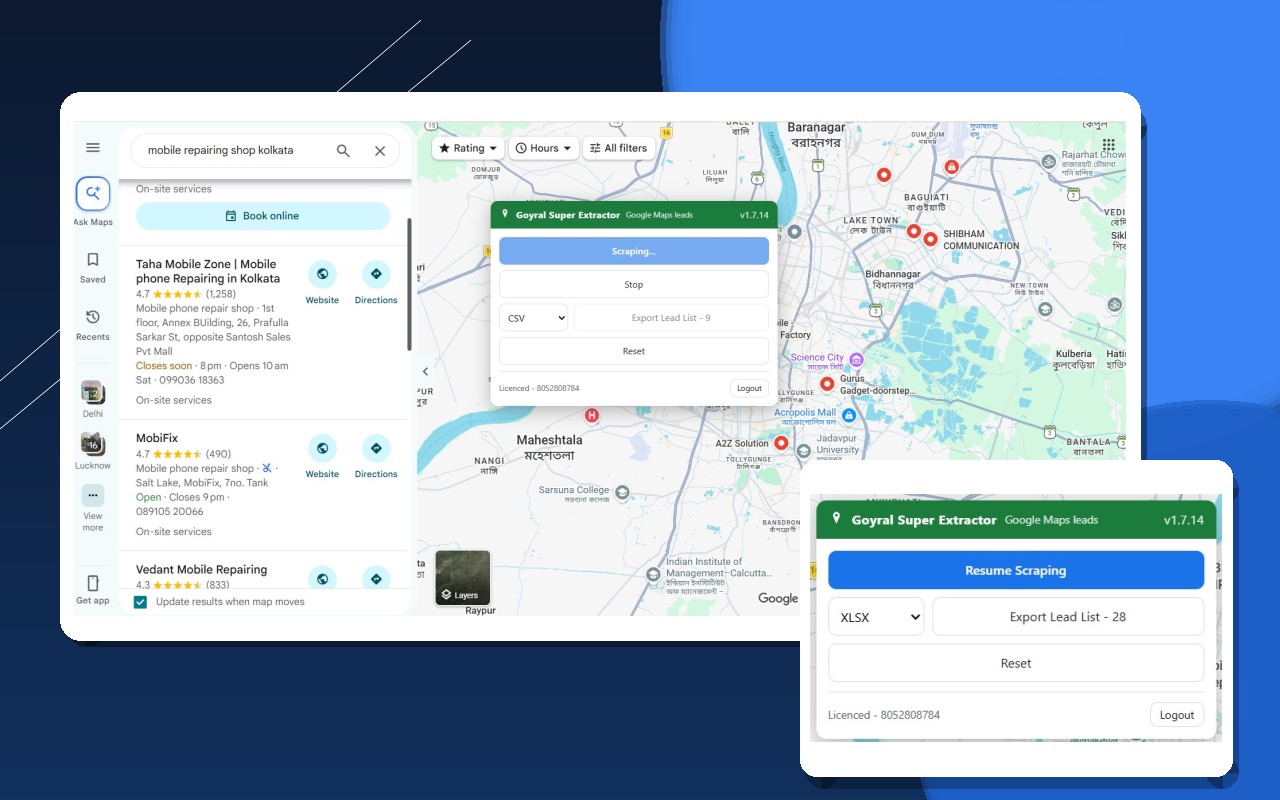The image size is (1280, 800).
Task: Click the search magnifier icon
Action: pos(343,151)
